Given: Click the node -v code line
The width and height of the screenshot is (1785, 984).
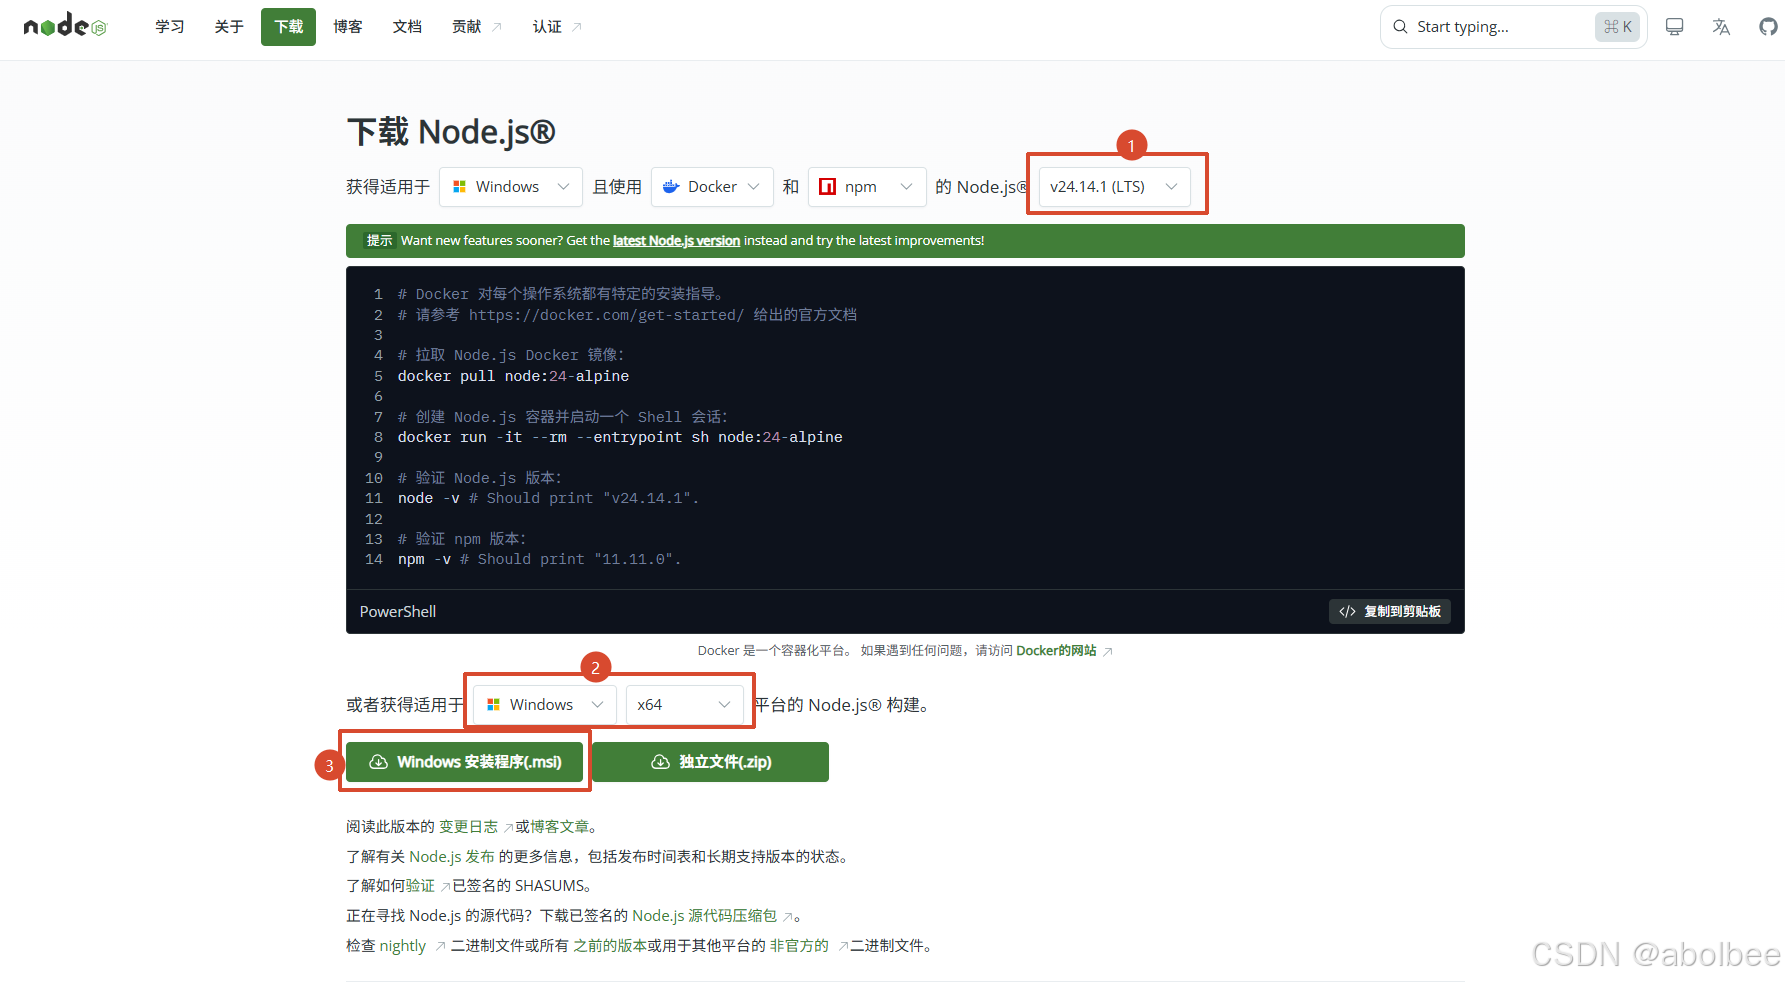Looking at the screenshot, I should pyautogui.click(x=548, y=499).
